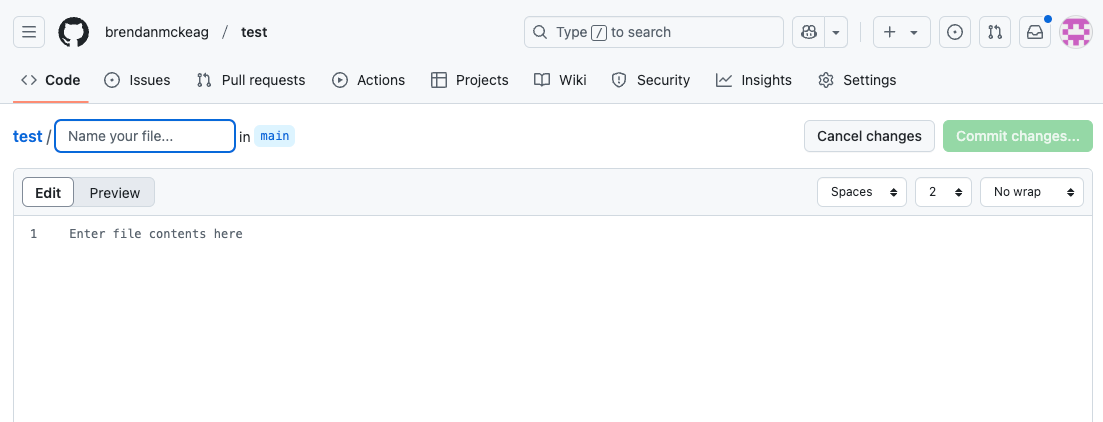Open the indent size dropdown
1103x422 pixels.
click(x=943, y=192)
